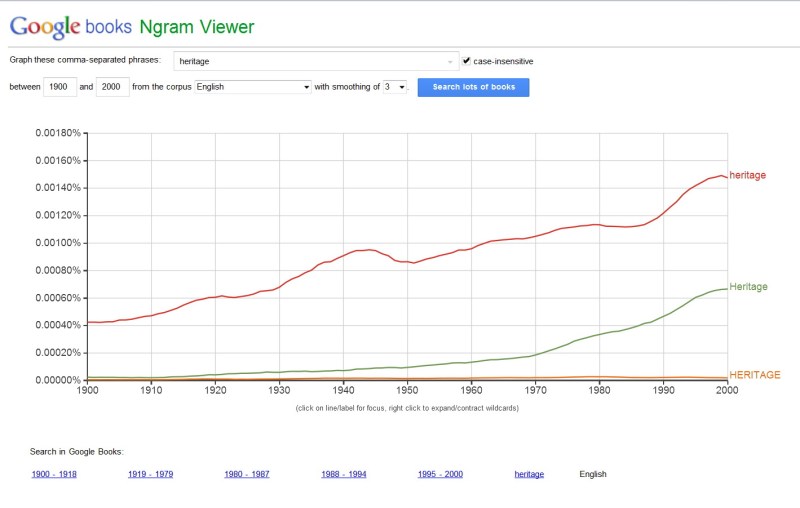Edit the end year 2000 field

click(112, 87)
